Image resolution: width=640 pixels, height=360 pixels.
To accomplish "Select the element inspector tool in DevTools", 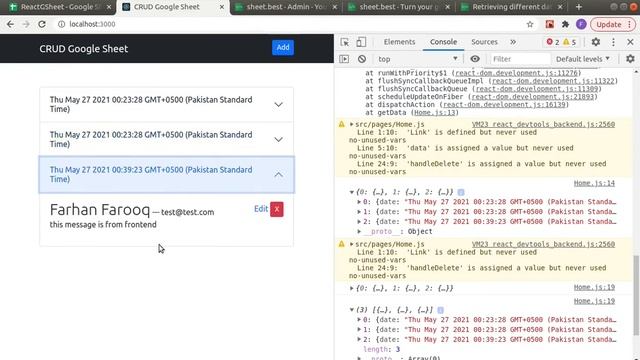I will point(345,42).
